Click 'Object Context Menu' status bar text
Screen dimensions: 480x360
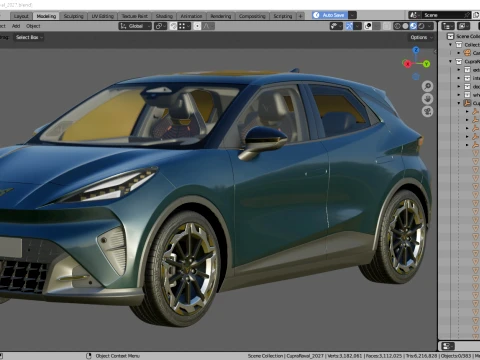click(x=117, y=356)
